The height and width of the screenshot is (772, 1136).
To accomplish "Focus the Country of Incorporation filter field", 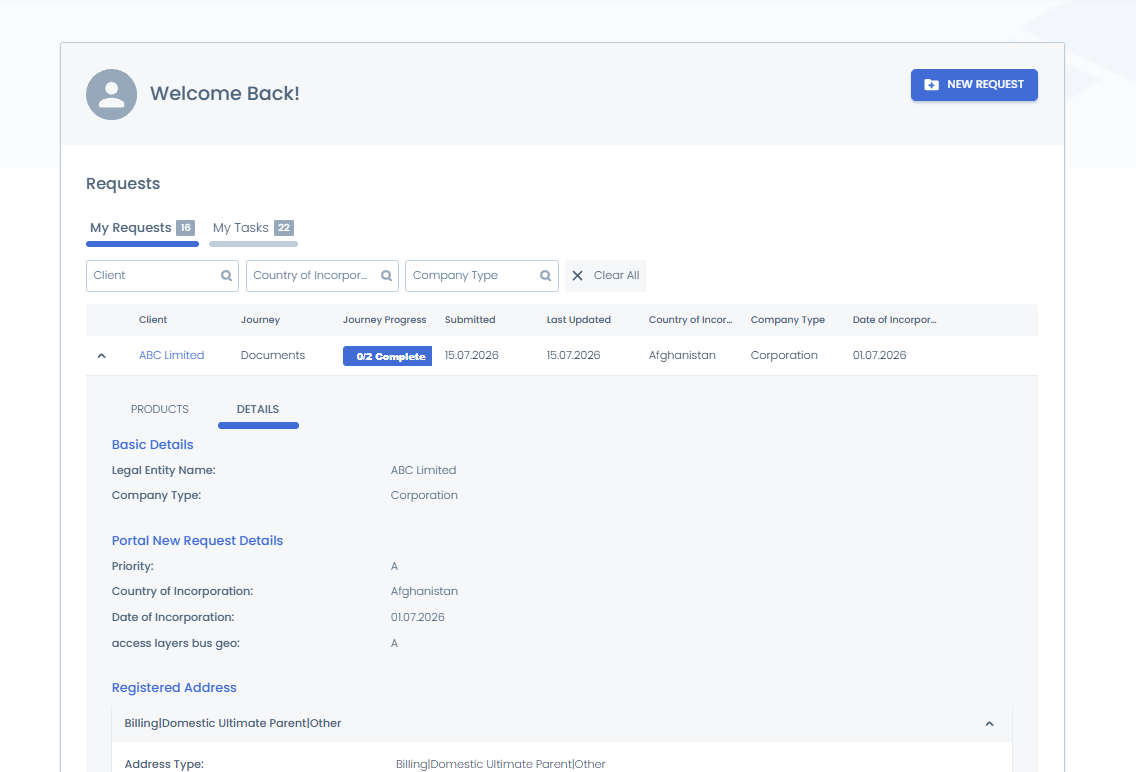I will point(322,276).
